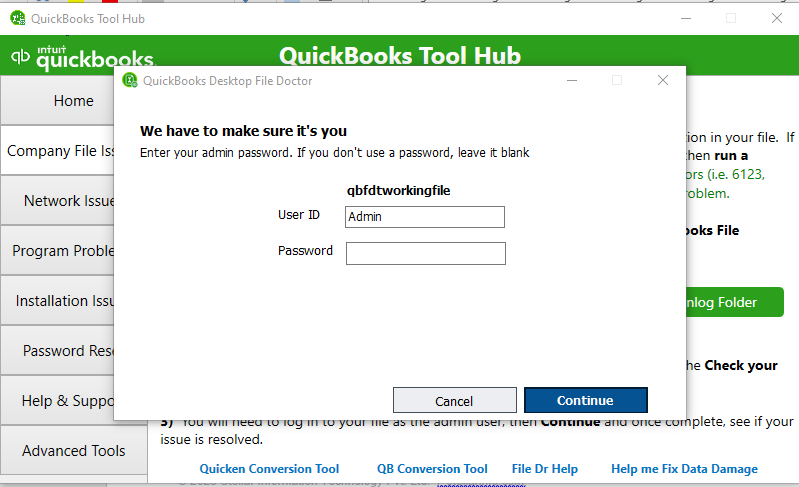Click the File Doctor title bar icon
799x487 pixels.
[x=130, y=80]
